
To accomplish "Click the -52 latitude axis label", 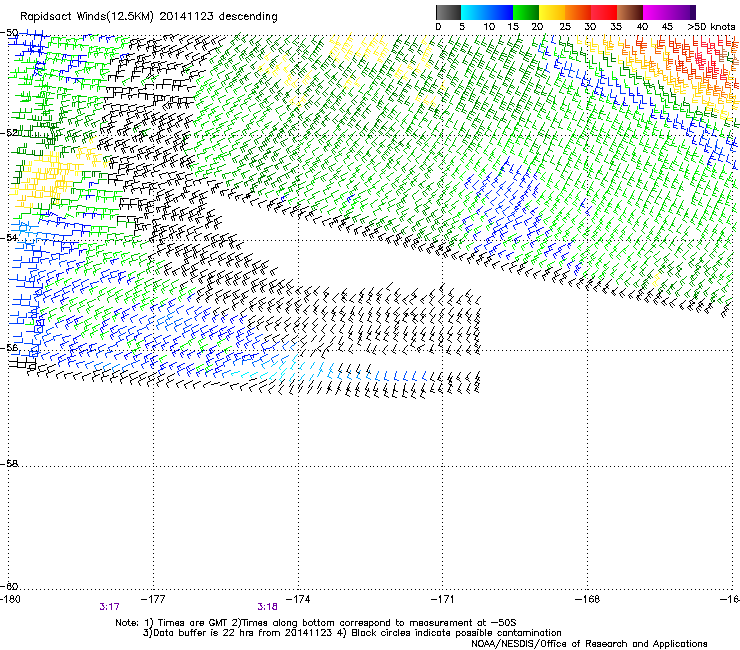I will [9, 133].
